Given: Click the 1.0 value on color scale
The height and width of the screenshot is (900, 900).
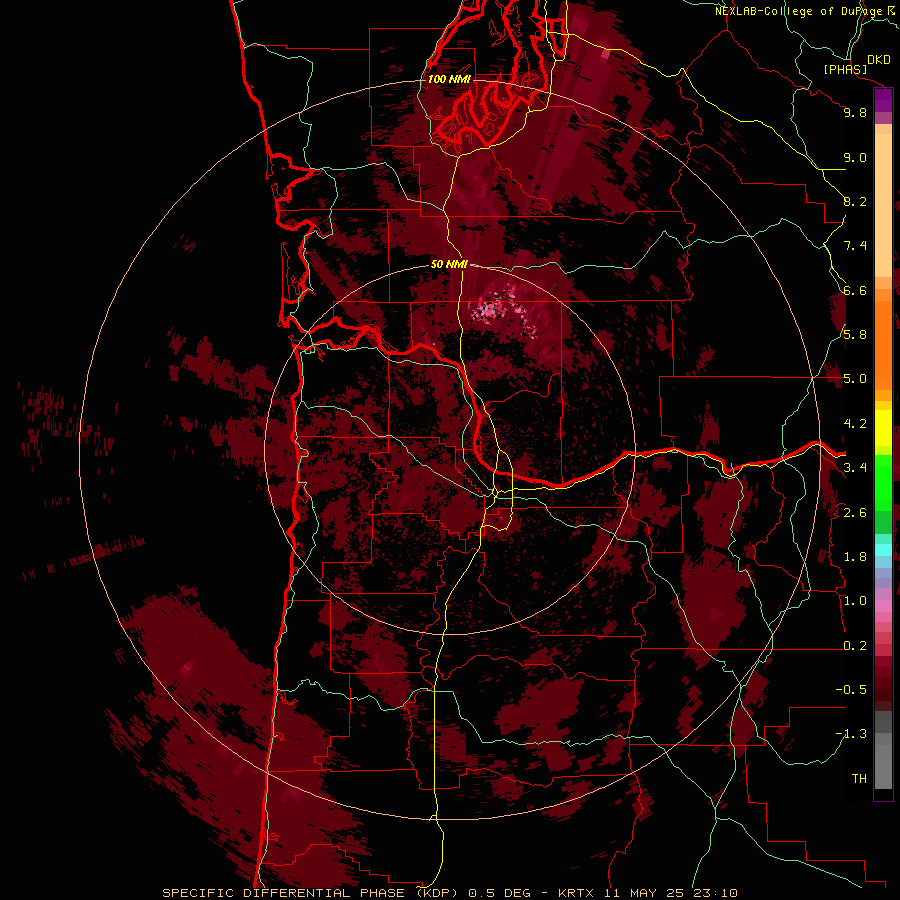Looking at the screenshot, I should click(855, 602).
